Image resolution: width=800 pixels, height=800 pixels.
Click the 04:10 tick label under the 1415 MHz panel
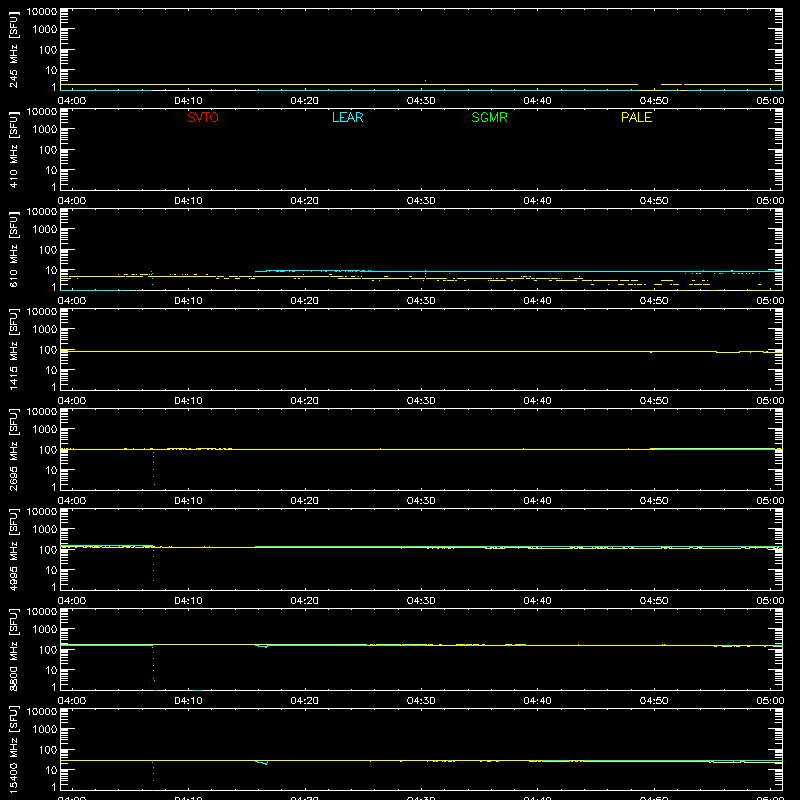(188, 401)
